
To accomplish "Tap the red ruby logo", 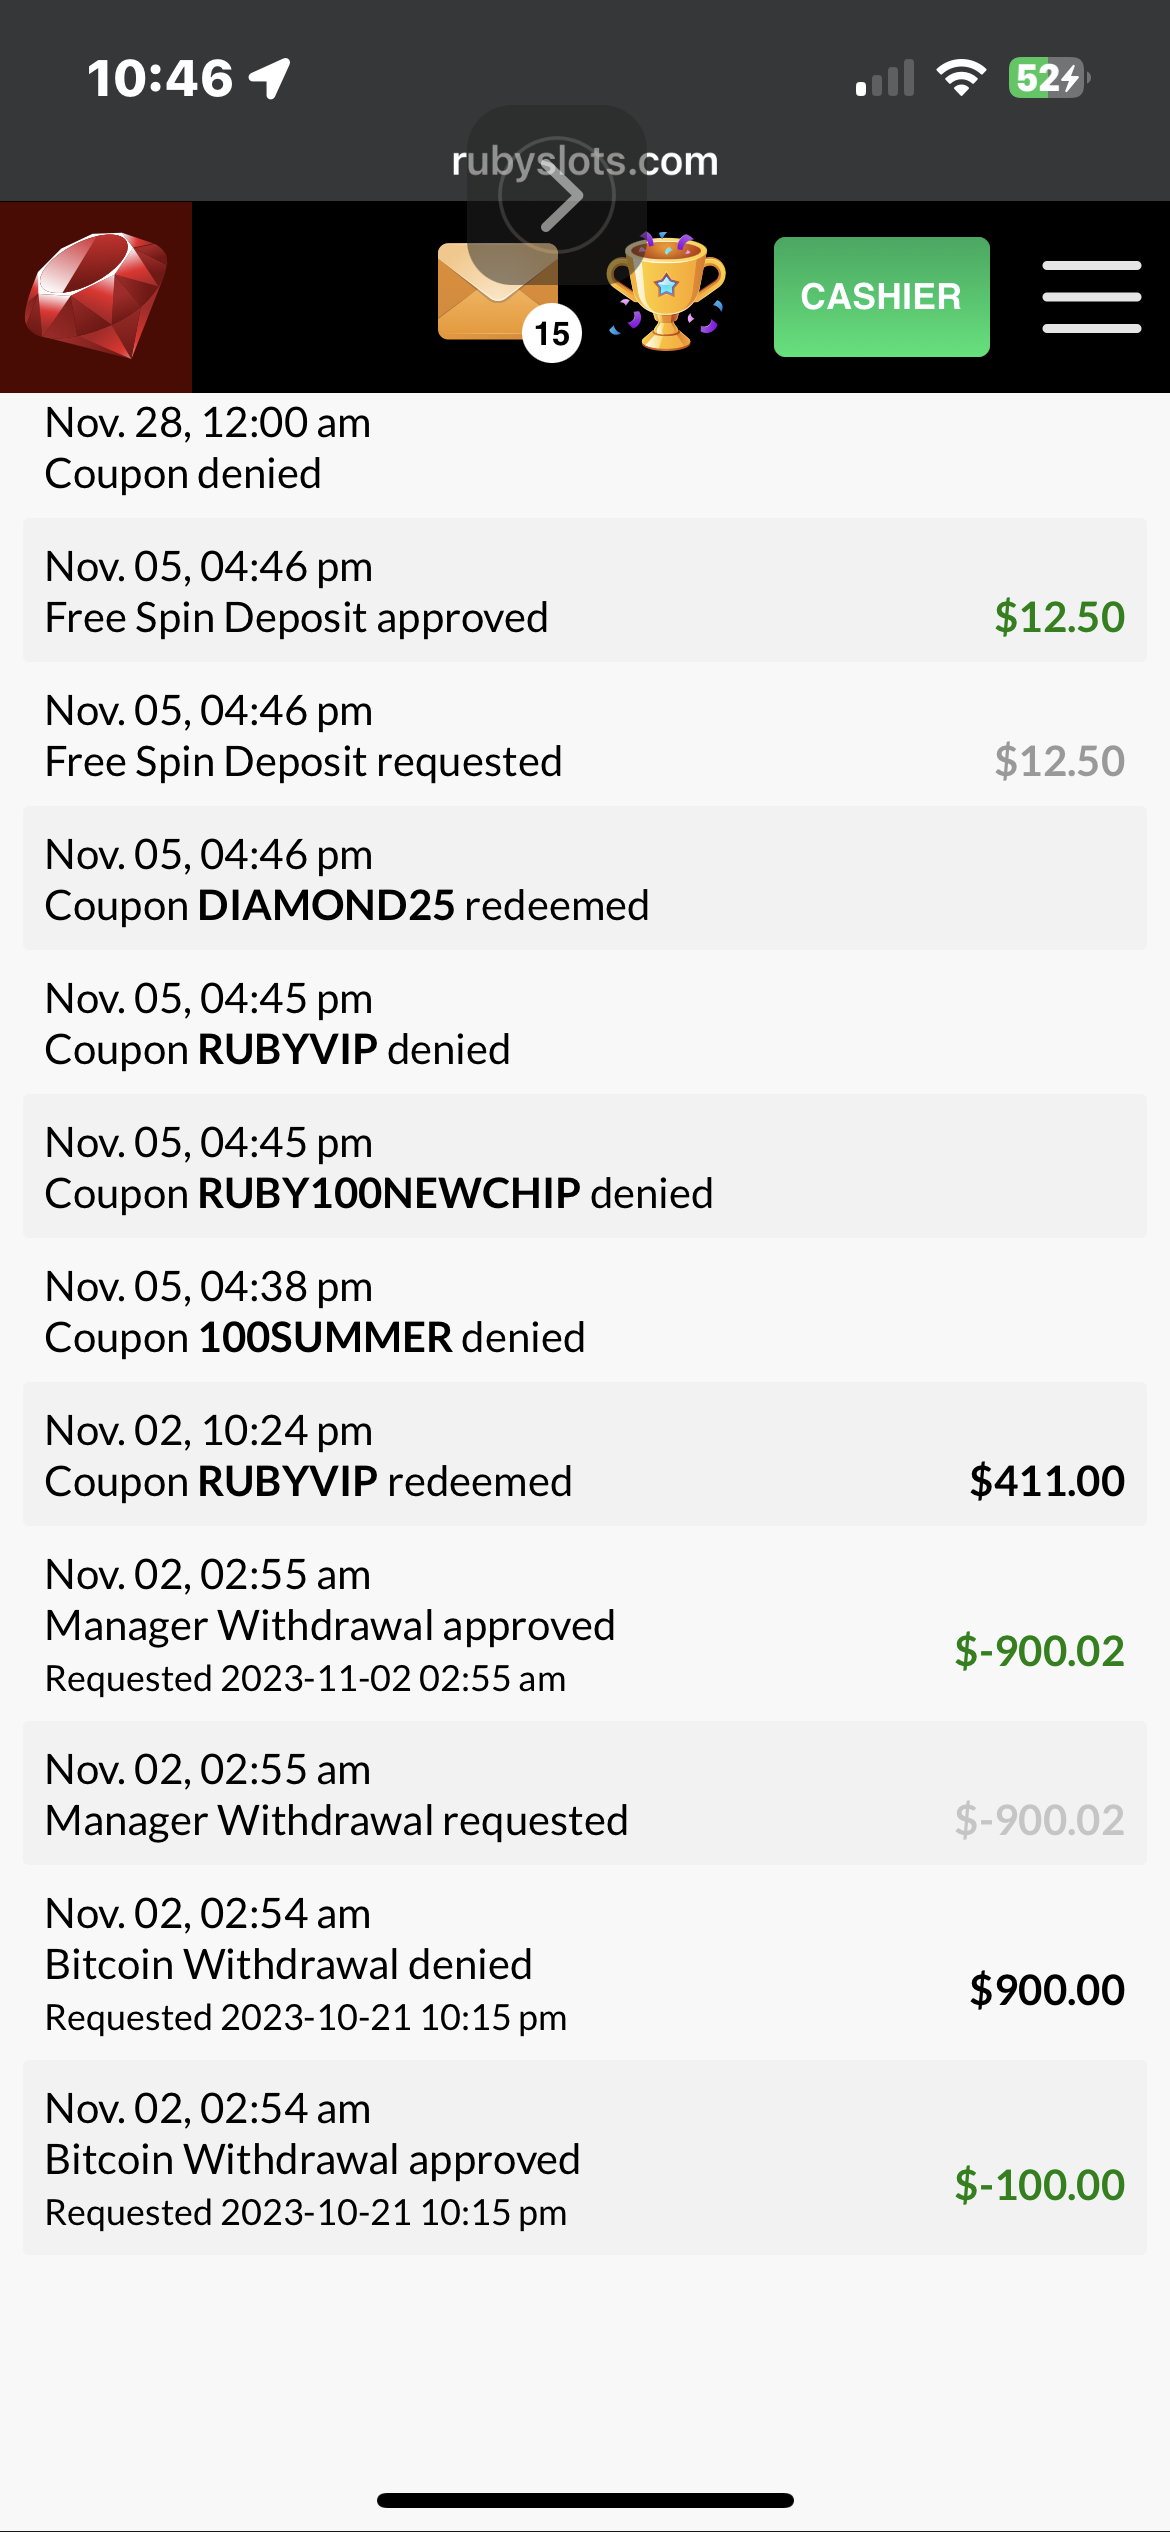I will coord(96,296).
